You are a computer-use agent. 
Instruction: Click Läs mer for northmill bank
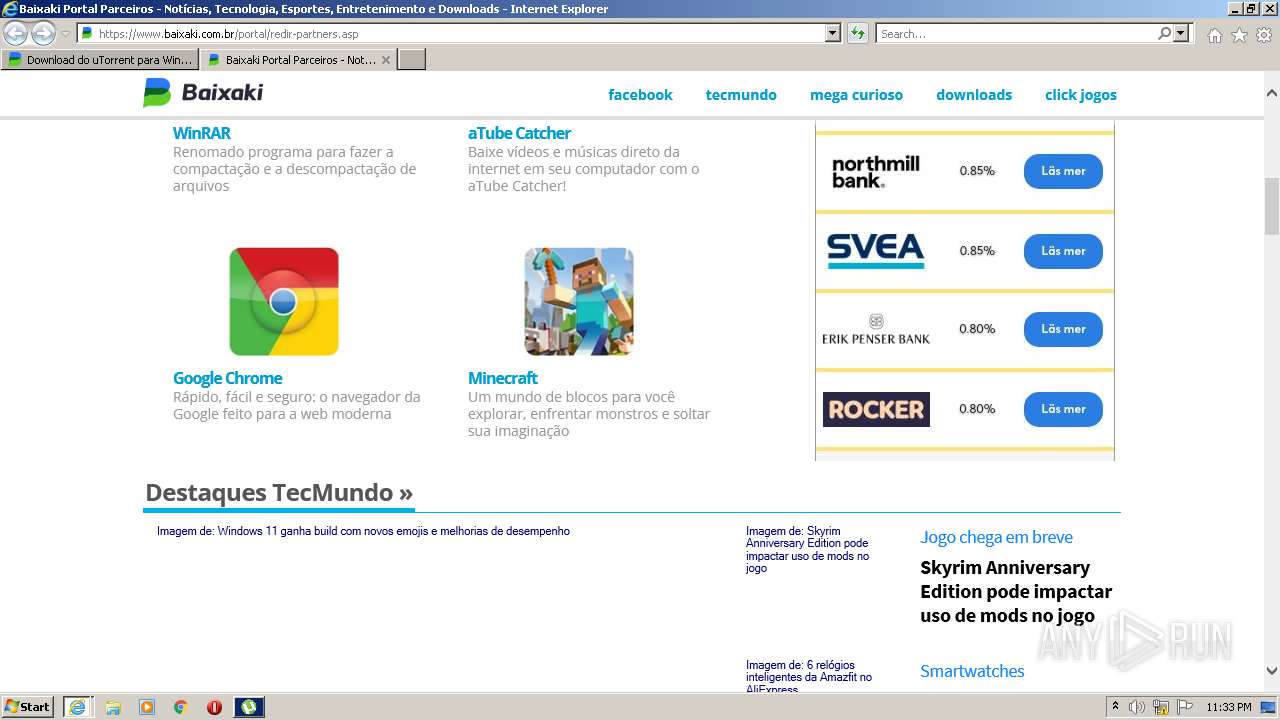pos(1063,171)
